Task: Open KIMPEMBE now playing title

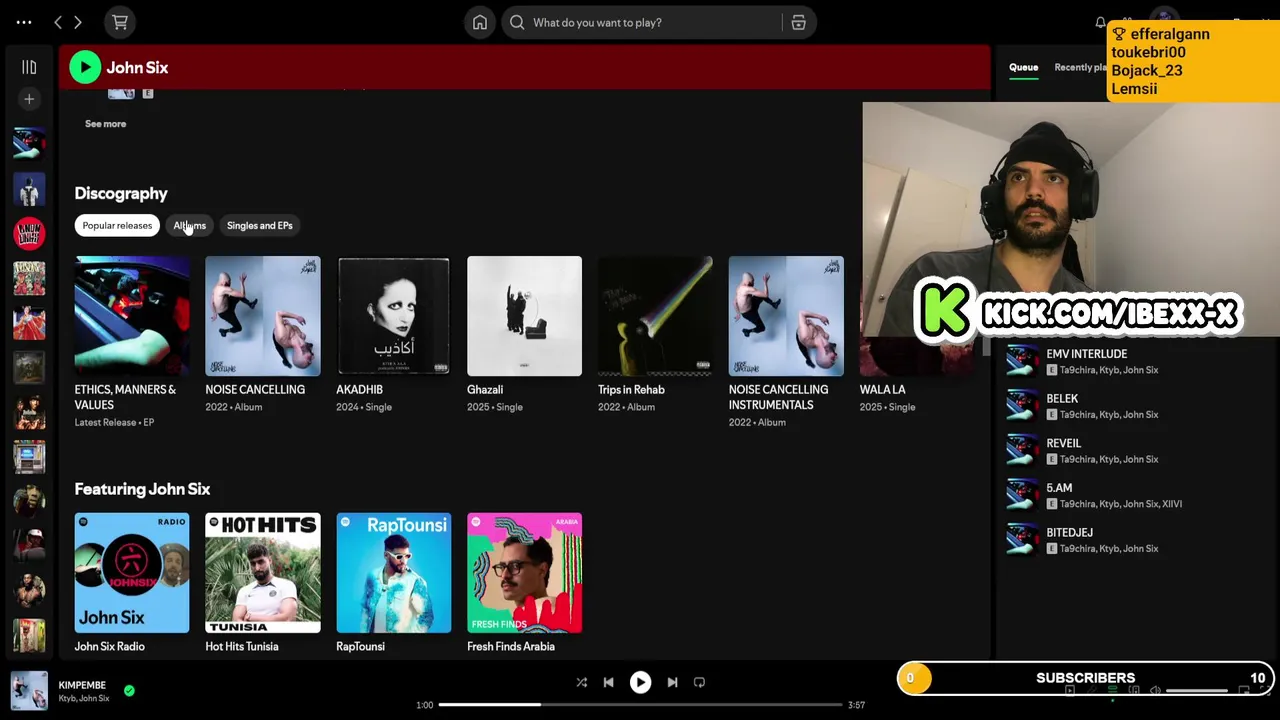Action: [82, 685]
